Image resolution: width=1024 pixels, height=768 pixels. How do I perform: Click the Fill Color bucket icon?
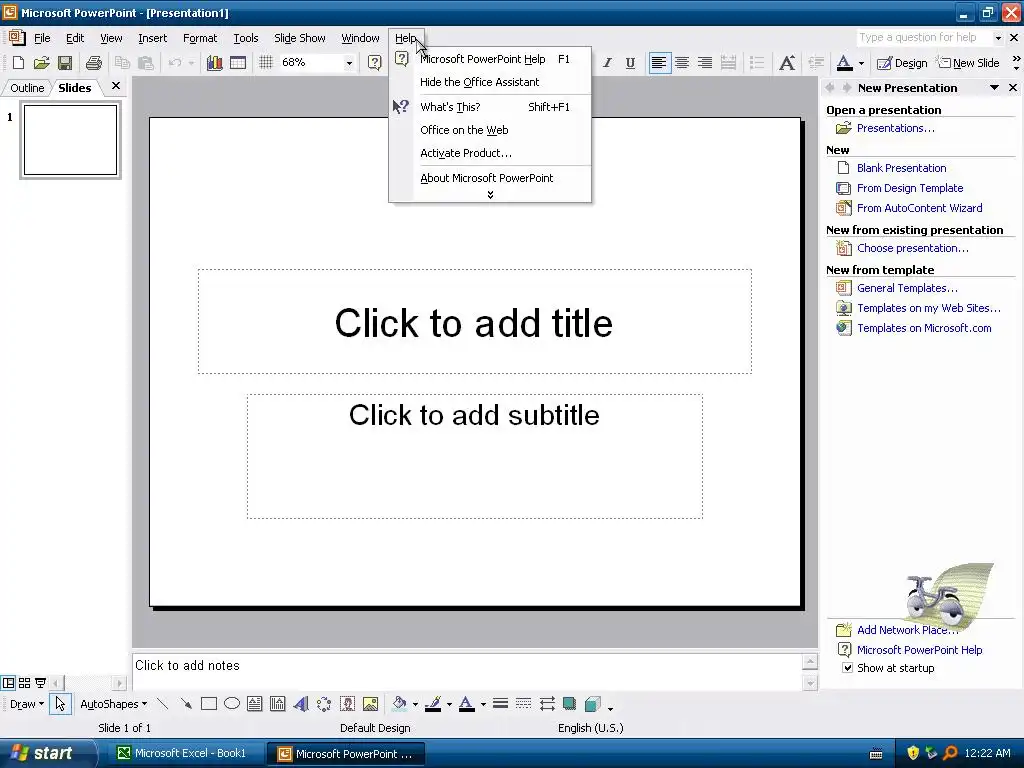click(x=399, y=704)
